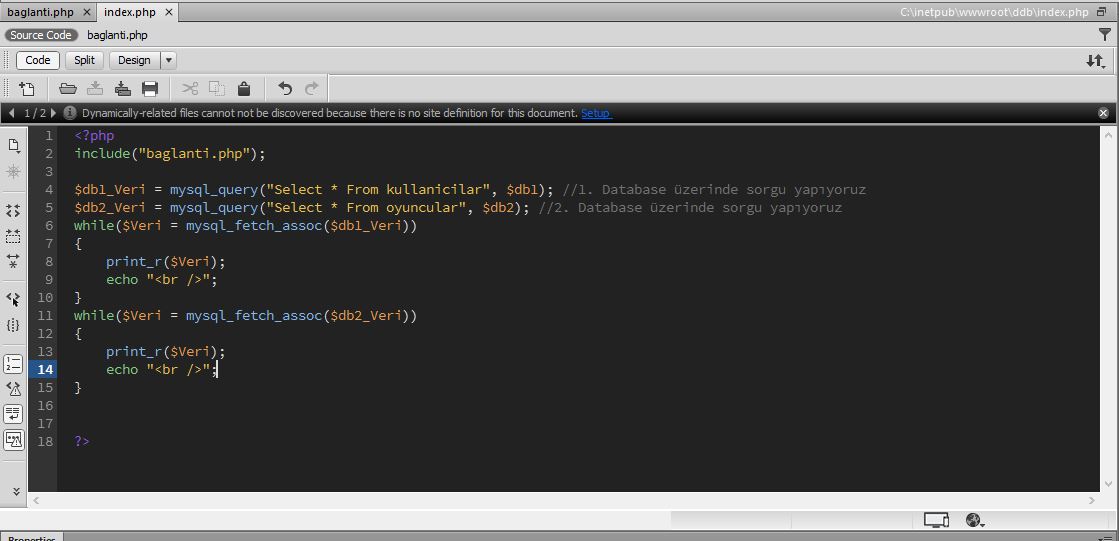This screenshot has width=1119, height=541.
Task: Click 'include("baglanti.php");' code line
Action: tap(170, 153)
